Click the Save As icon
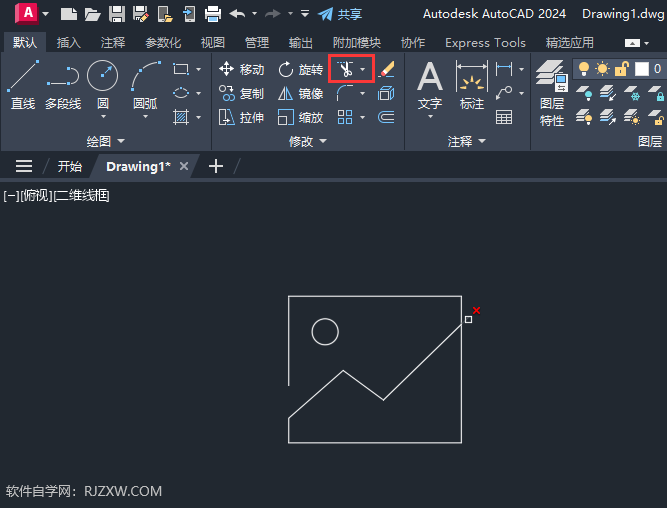 141,14
